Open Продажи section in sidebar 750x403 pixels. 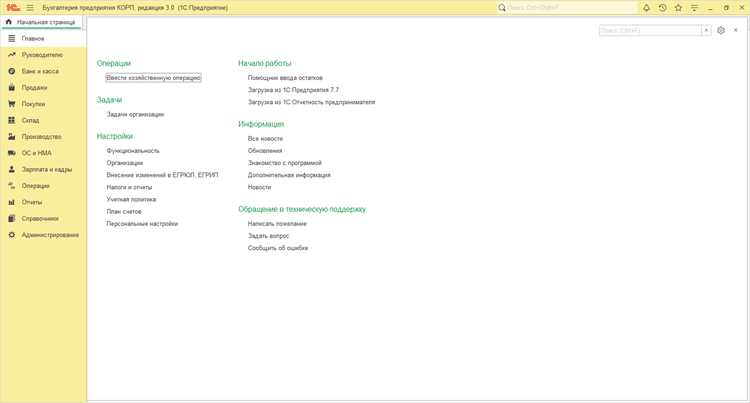[x=34, y=87]
